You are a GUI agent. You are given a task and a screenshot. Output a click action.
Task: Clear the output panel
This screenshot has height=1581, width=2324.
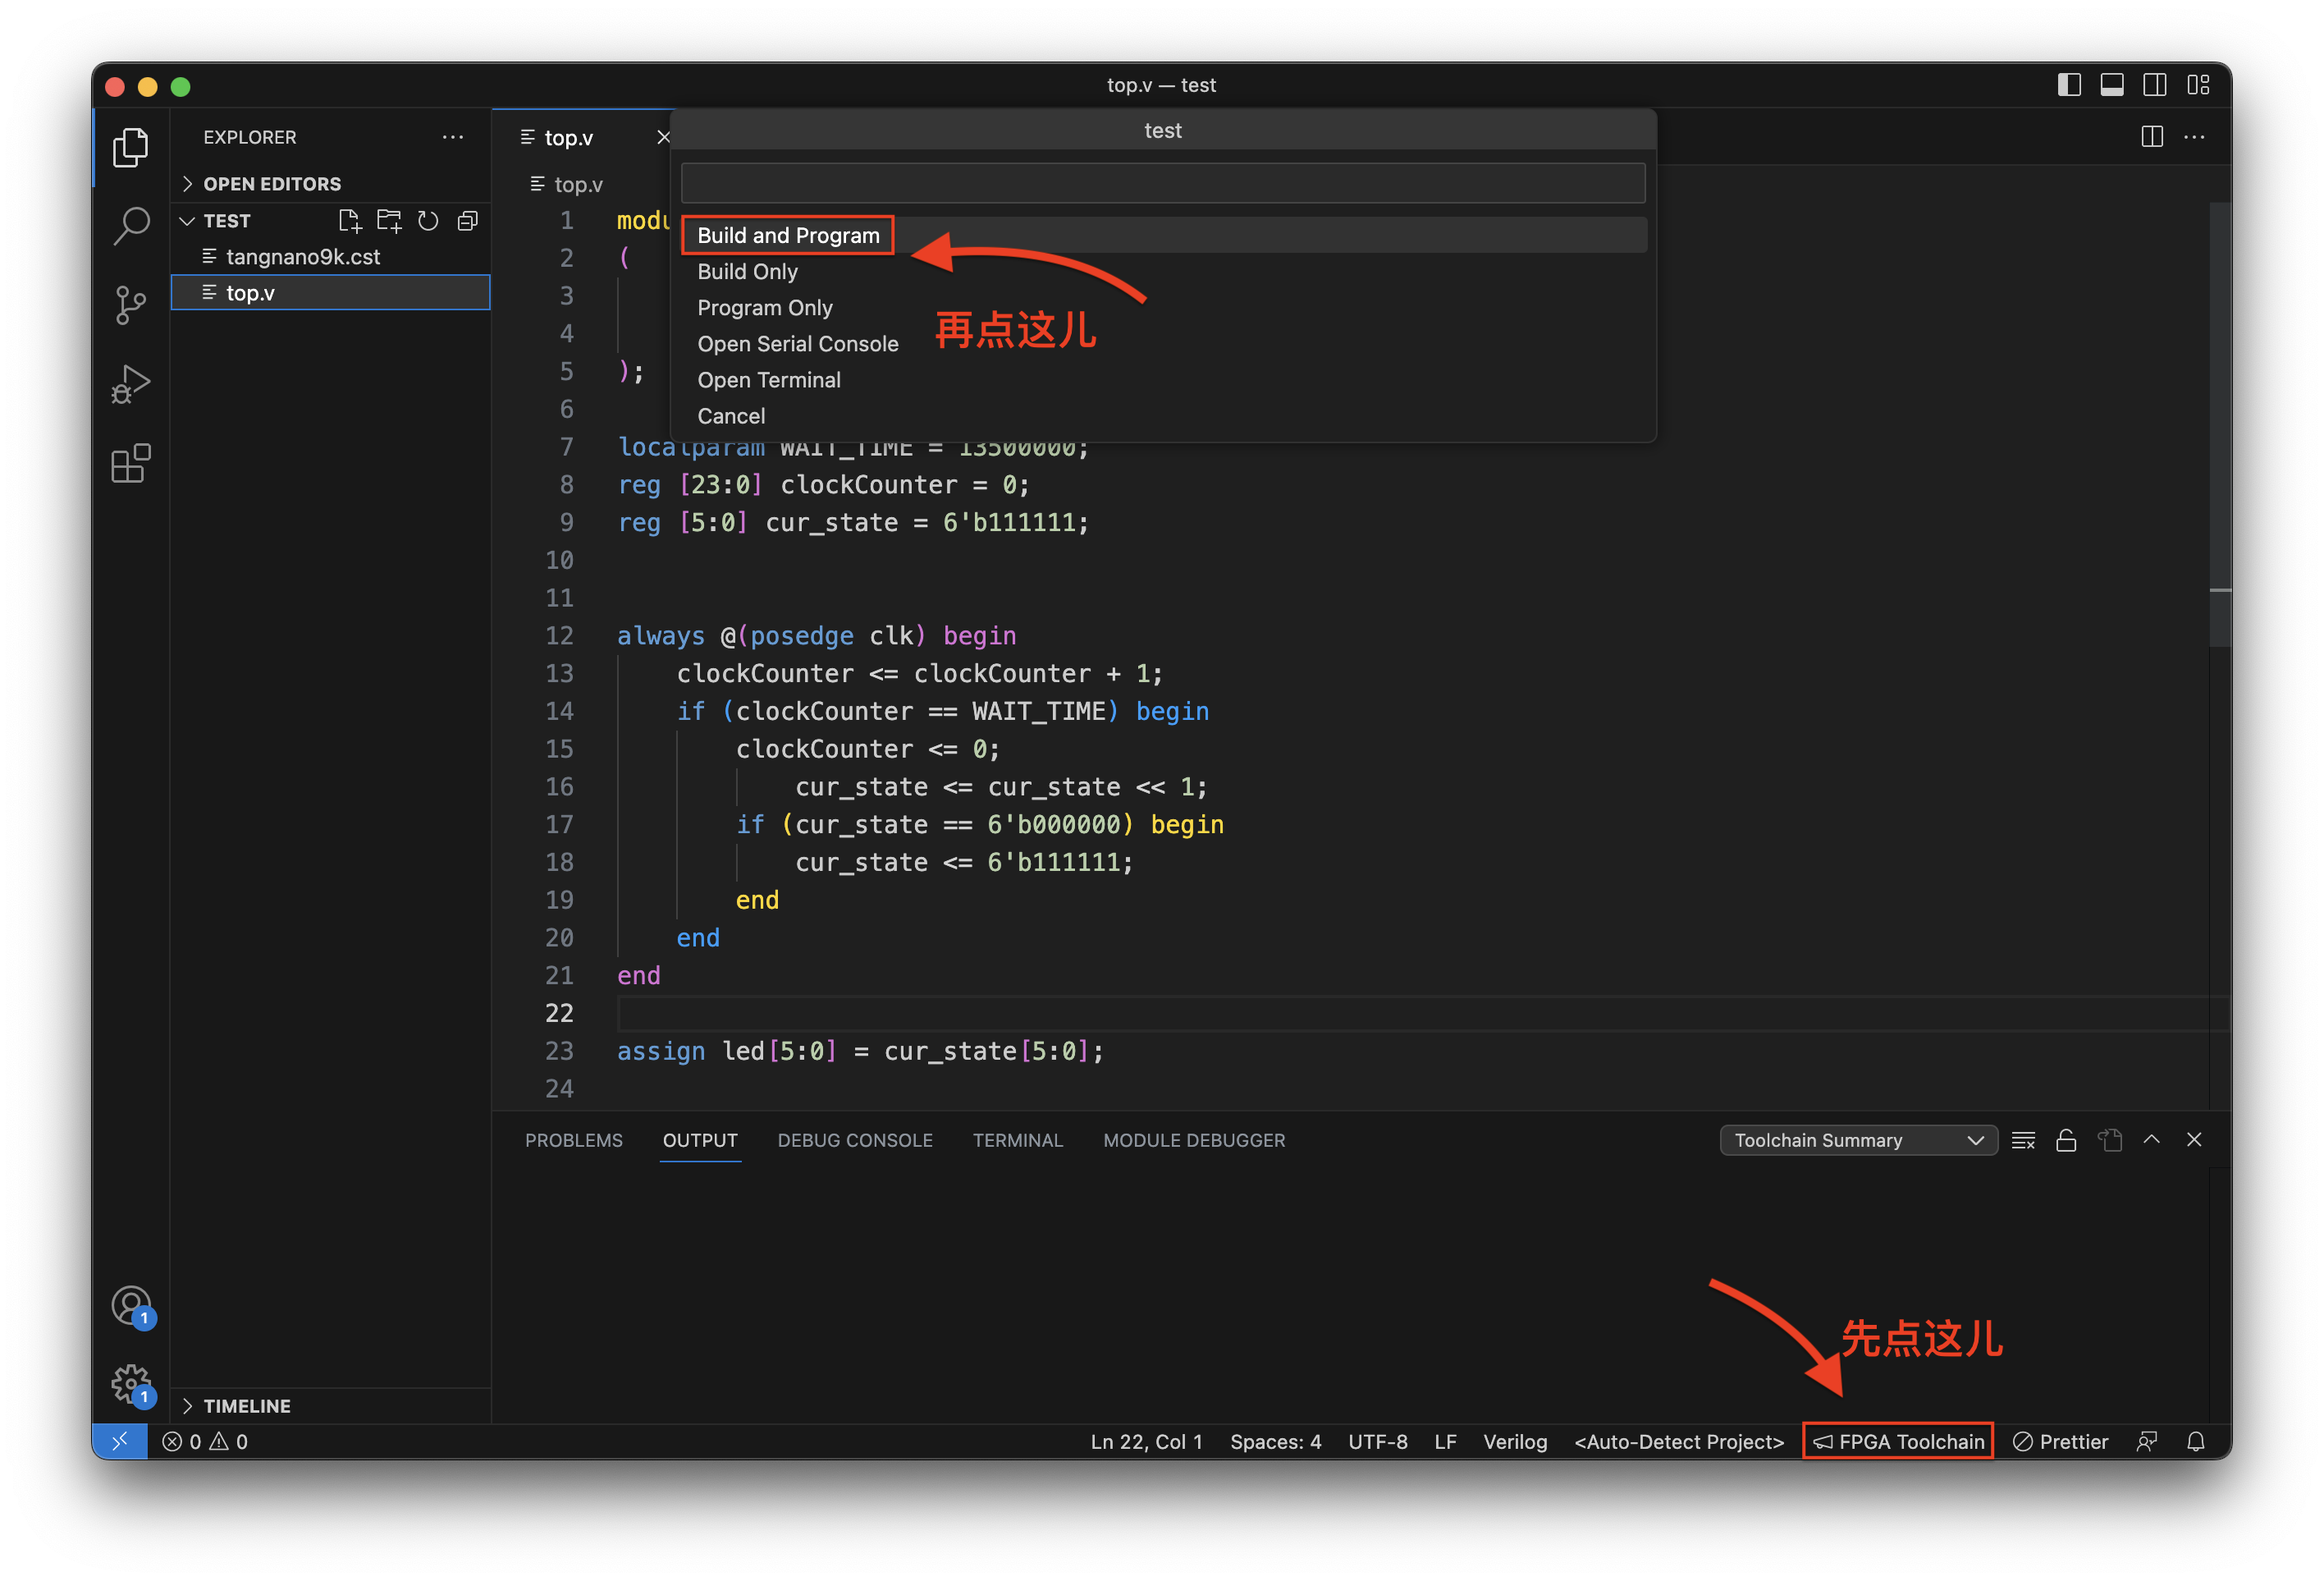[x=2023, y=1140]
